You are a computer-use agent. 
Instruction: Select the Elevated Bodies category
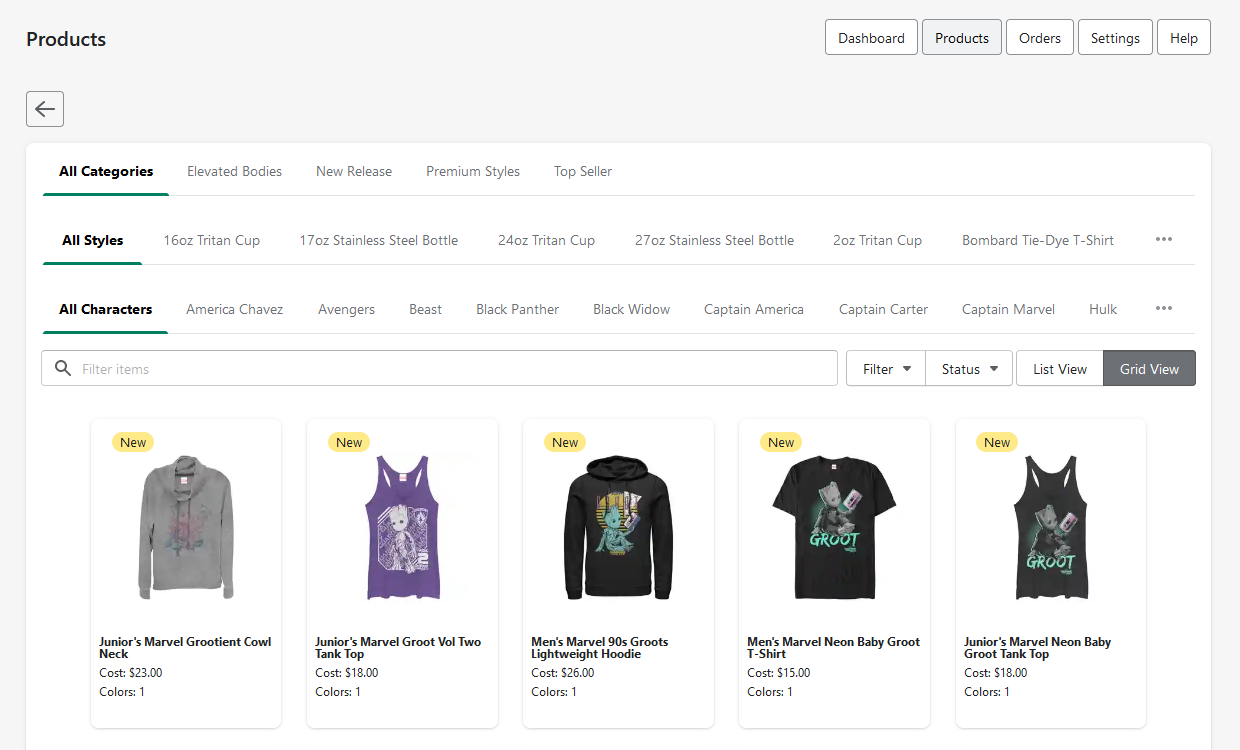pyautogui.click(x=234, y=171)
